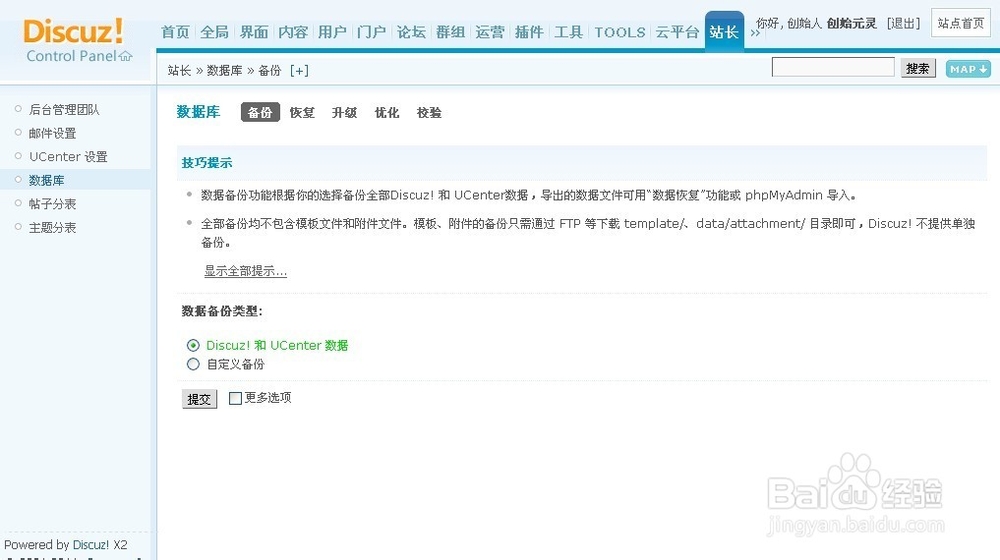1000x560 pixels.
Task: Open the 站点首页 button
Action: click(960, 23)
